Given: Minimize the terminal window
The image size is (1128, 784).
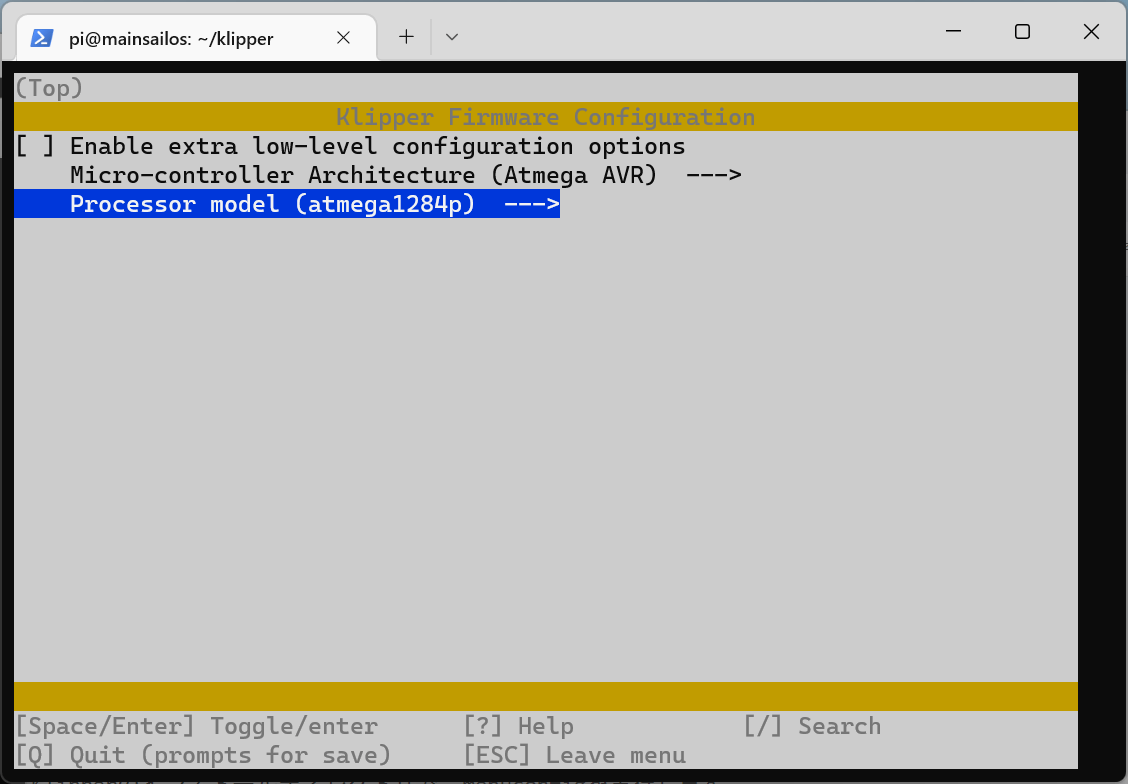Looking at the screenshot, I should click(953, 31).
